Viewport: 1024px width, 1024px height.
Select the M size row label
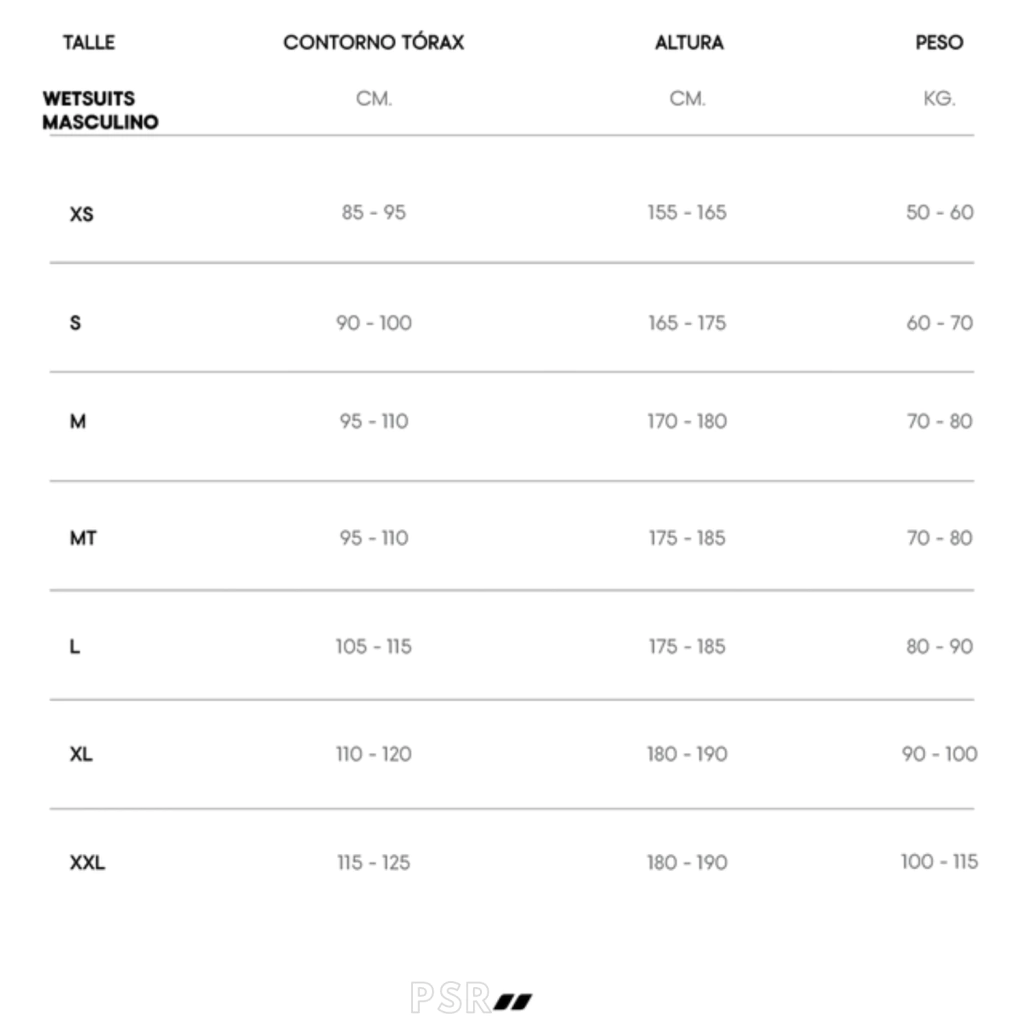[78, 422]
